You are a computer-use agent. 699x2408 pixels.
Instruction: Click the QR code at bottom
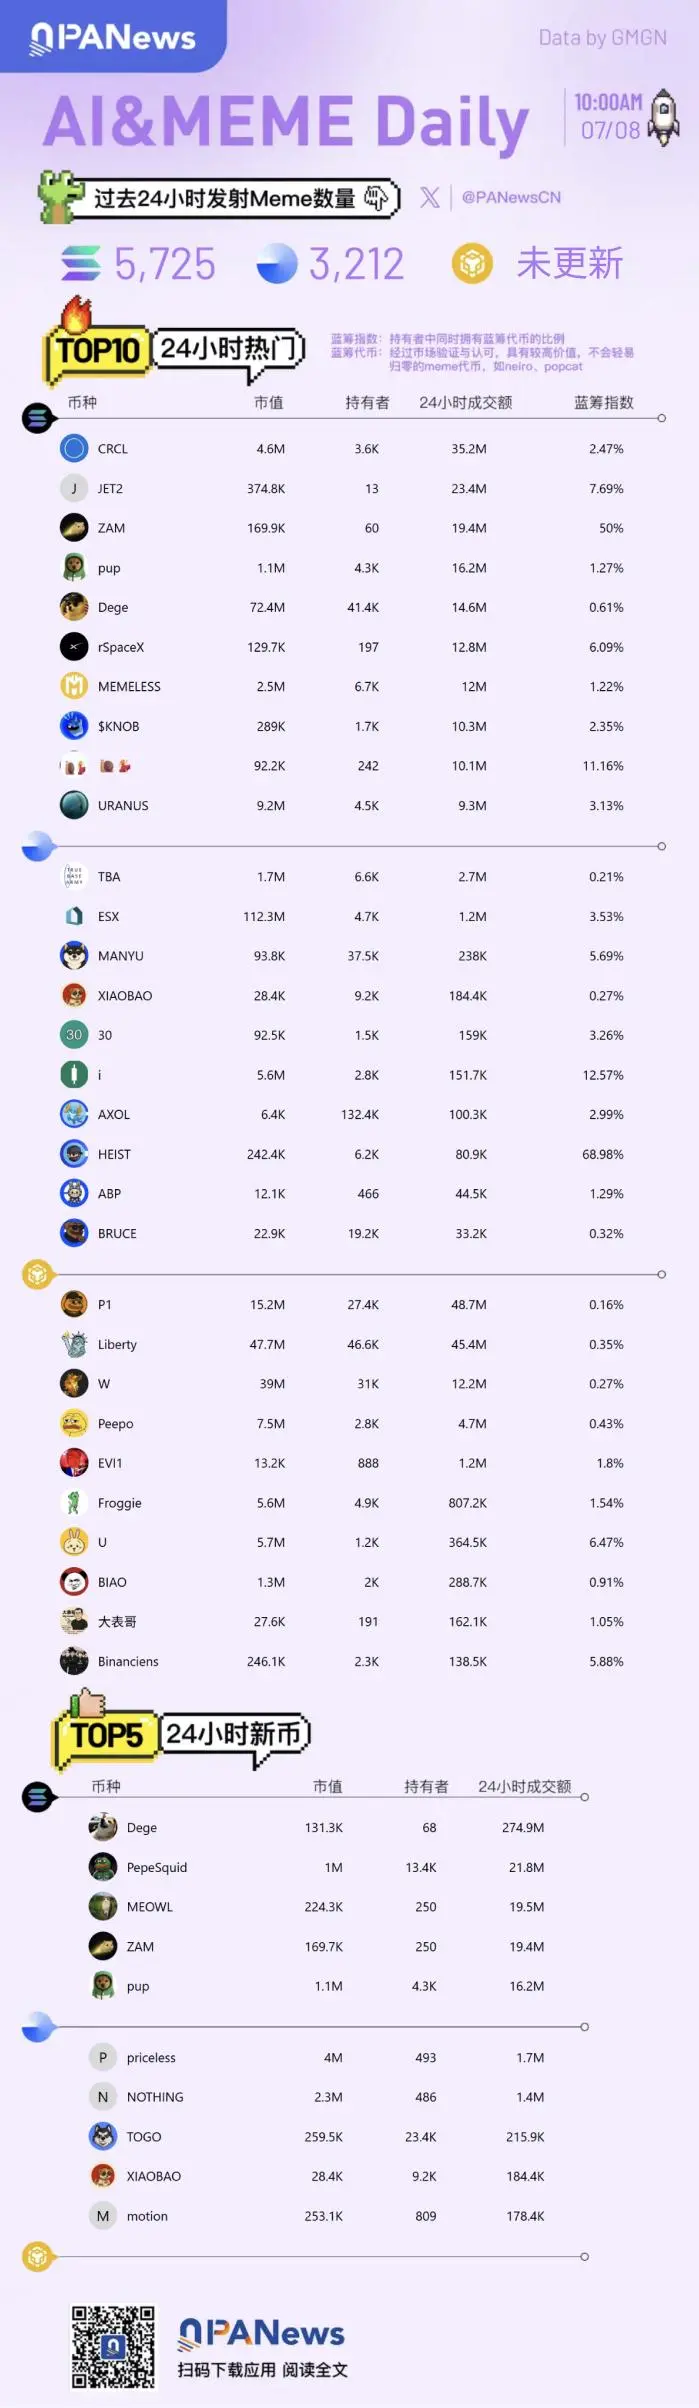113,2347
